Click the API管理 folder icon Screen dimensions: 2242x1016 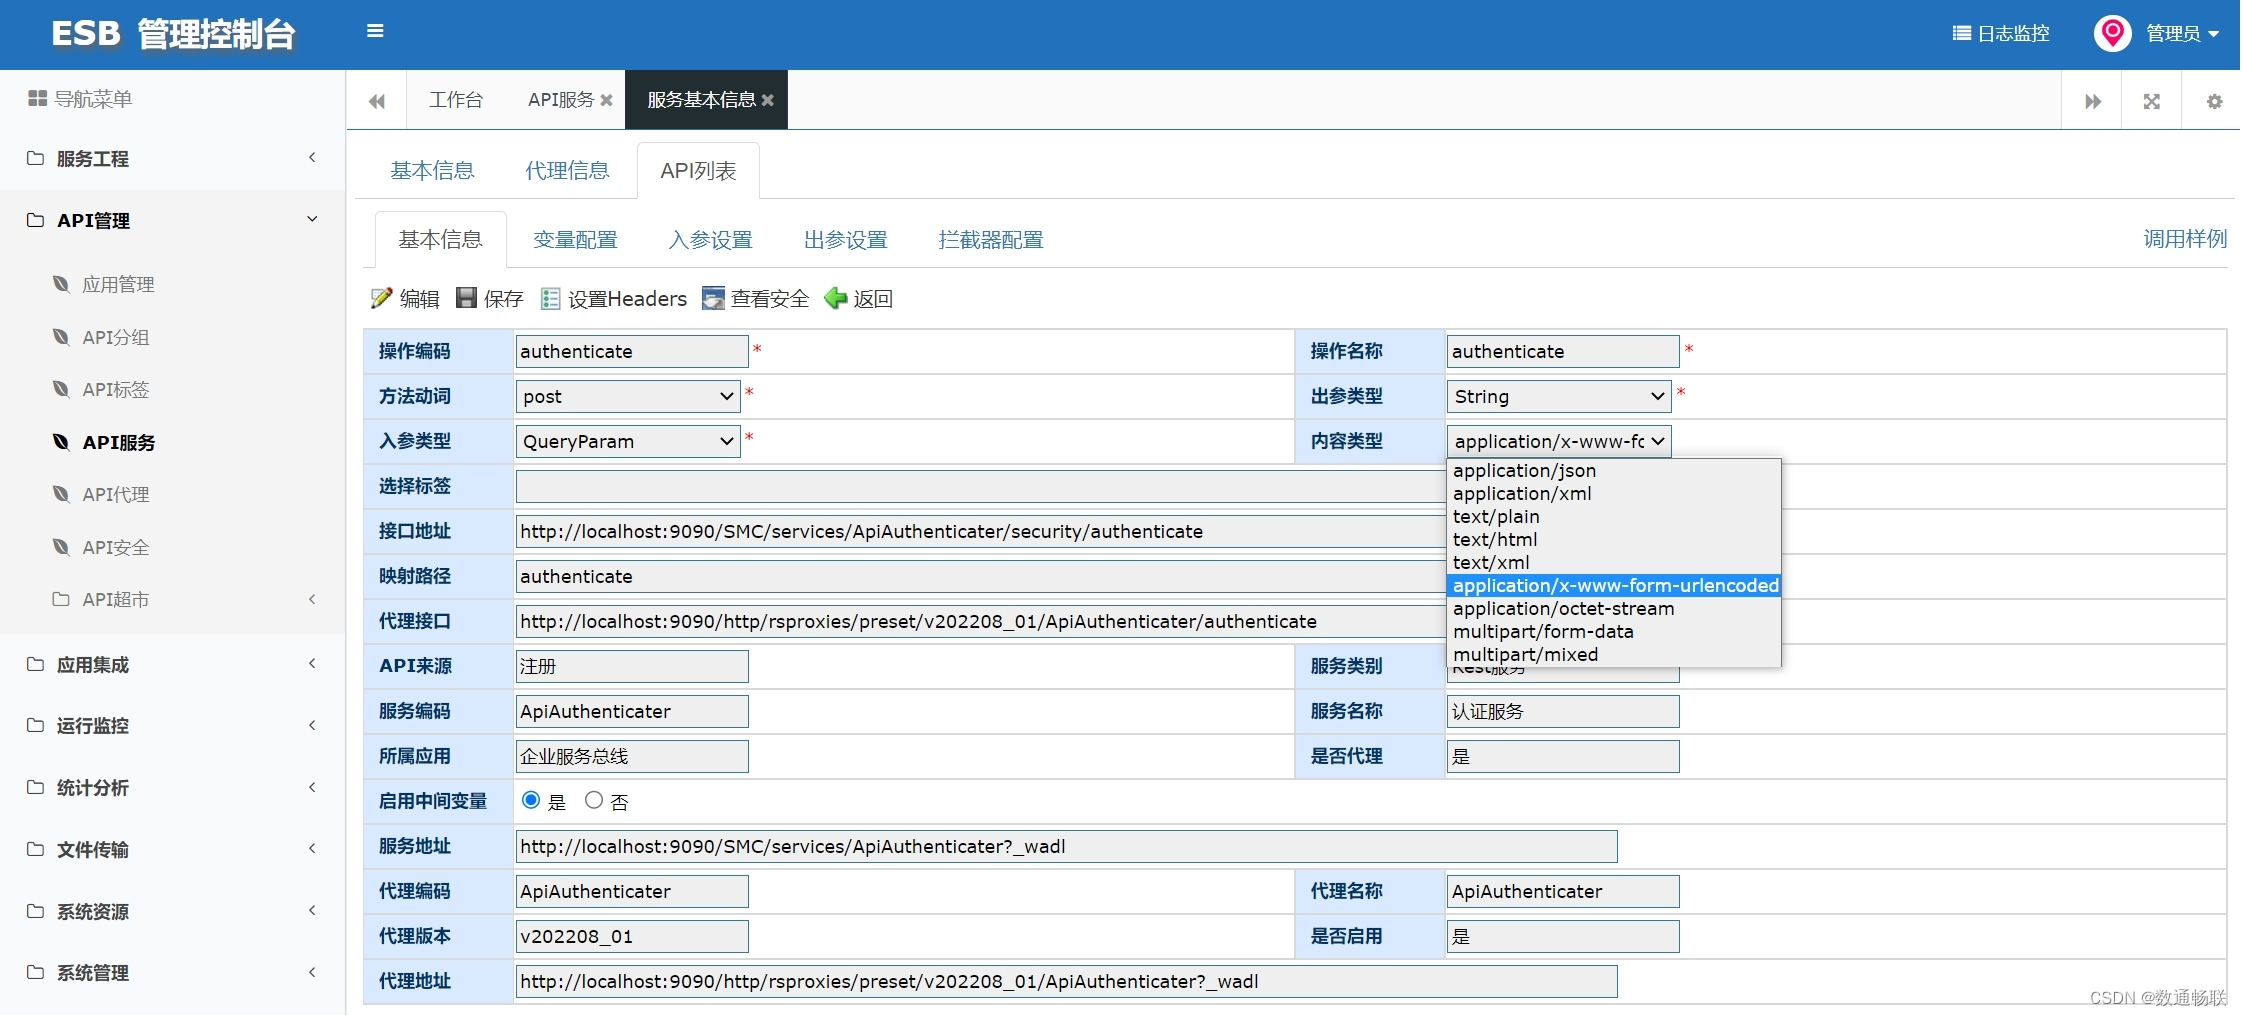pos(36,220)
